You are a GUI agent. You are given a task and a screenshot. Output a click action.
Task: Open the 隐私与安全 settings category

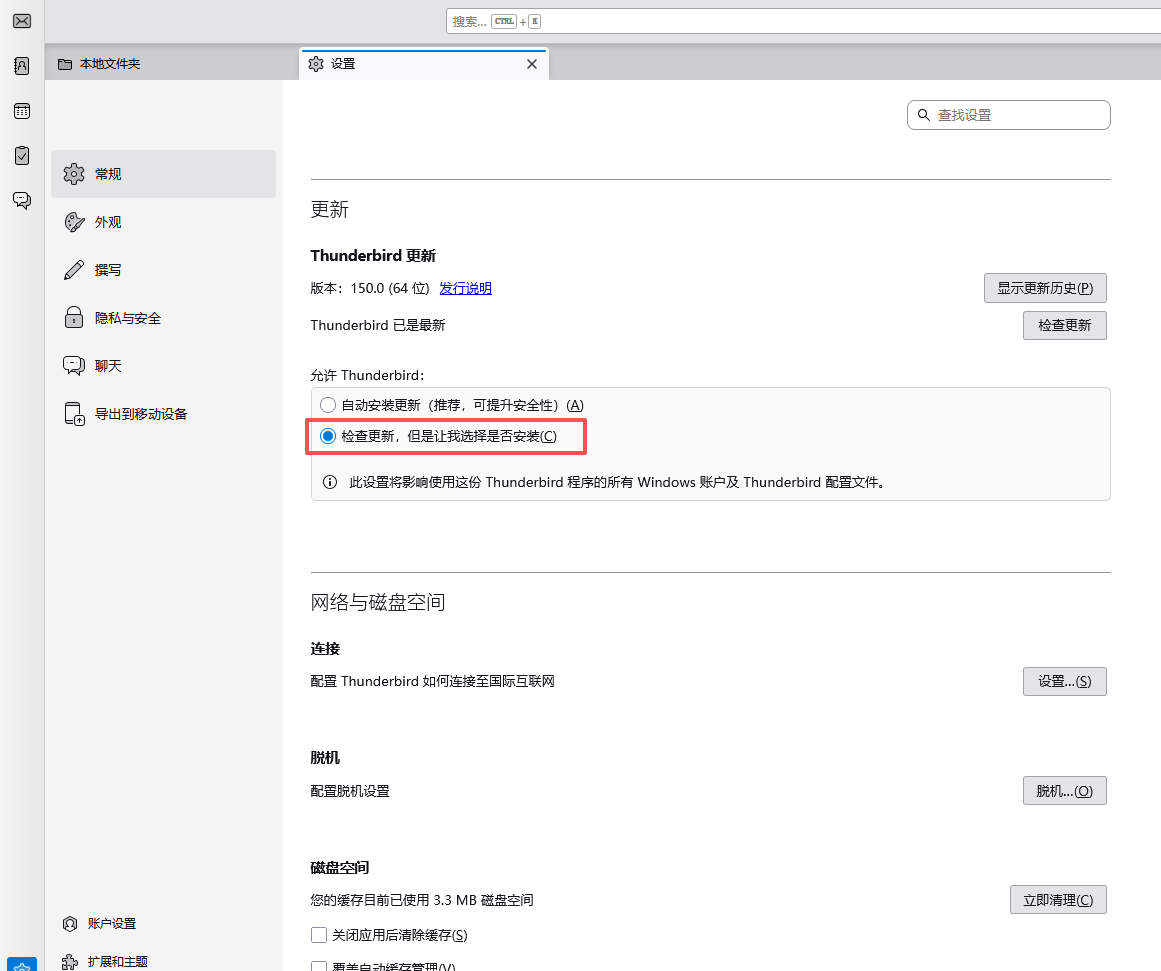pos(164,318)
